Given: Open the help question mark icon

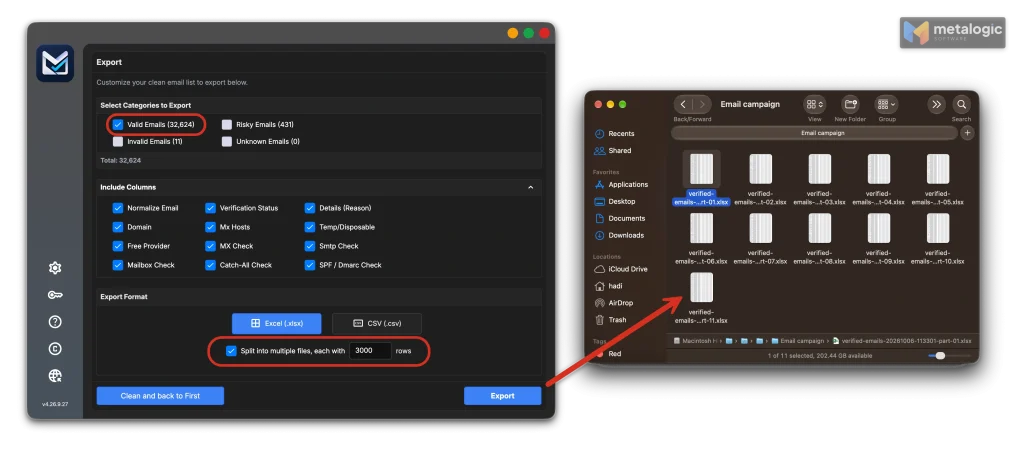Looking at the screenshot, I should [56, 322].
